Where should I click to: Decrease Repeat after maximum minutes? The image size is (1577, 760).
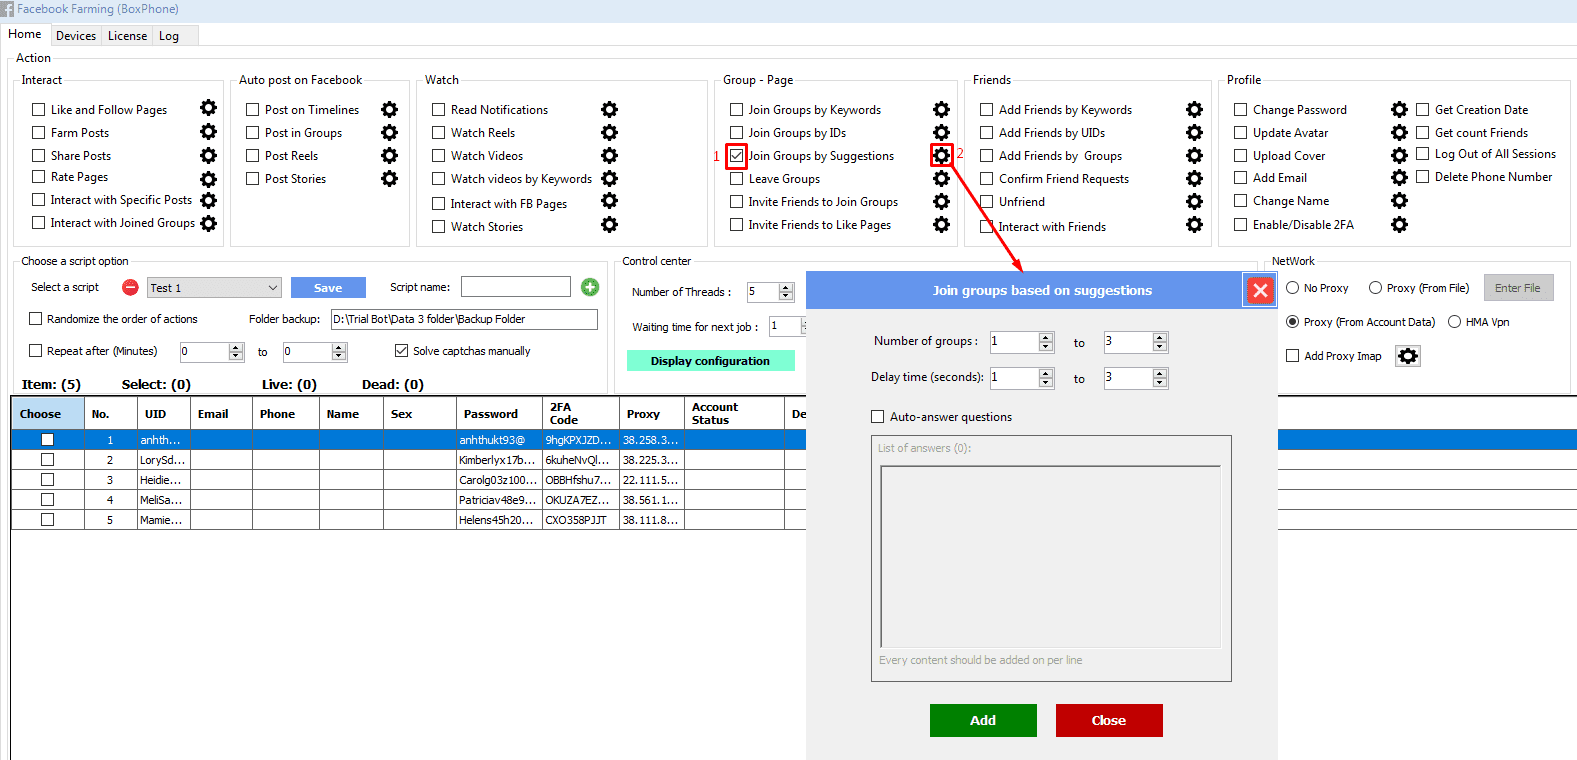(x=339, y=356)
